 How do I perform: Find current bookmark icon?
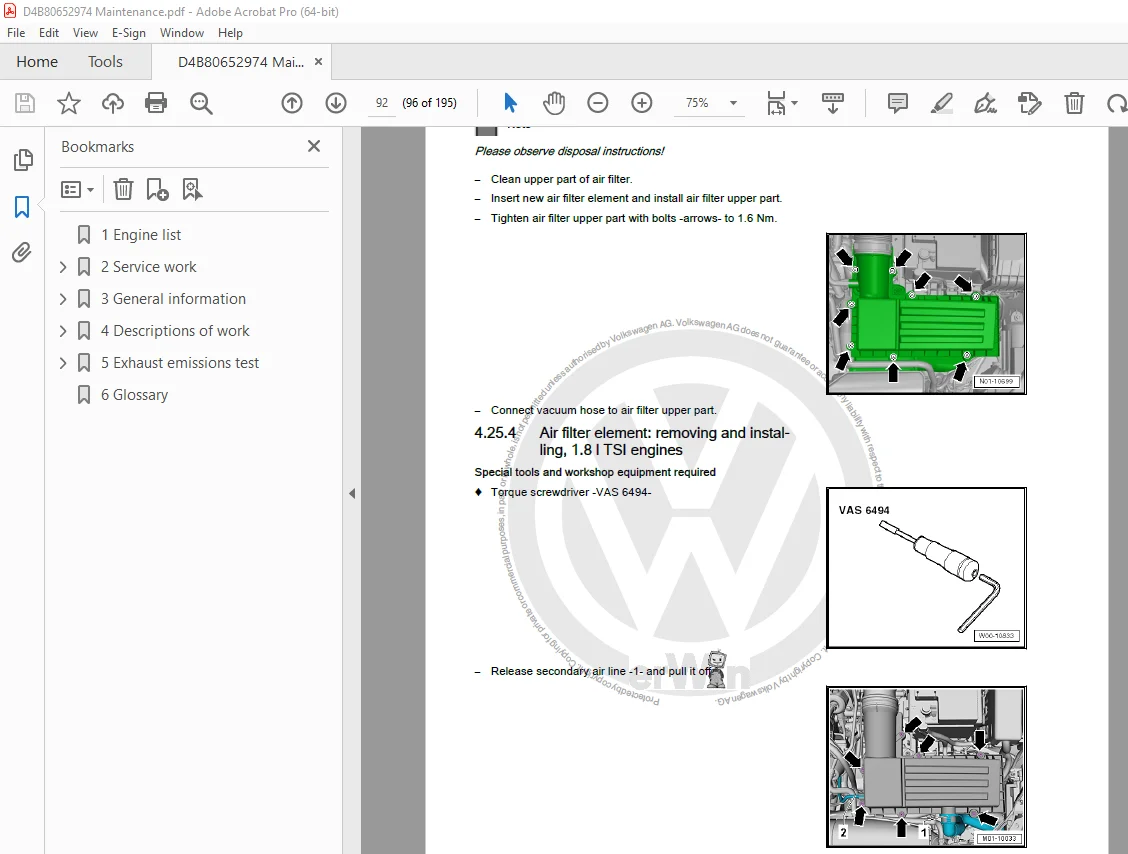pyautogui.click(x=192, y=189)
